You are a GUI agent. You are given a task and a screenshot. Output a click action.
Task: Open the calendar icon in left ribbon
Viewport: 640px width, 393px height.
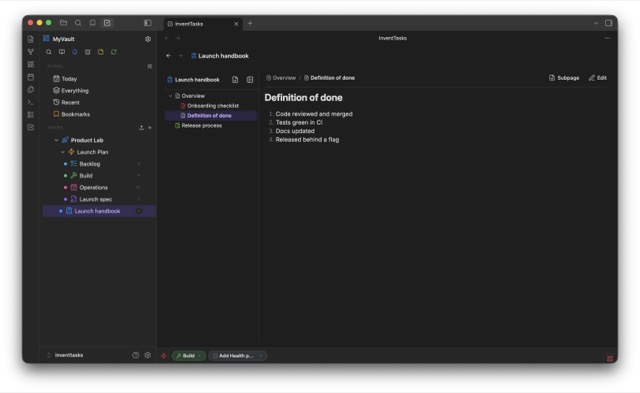point(31,77)
